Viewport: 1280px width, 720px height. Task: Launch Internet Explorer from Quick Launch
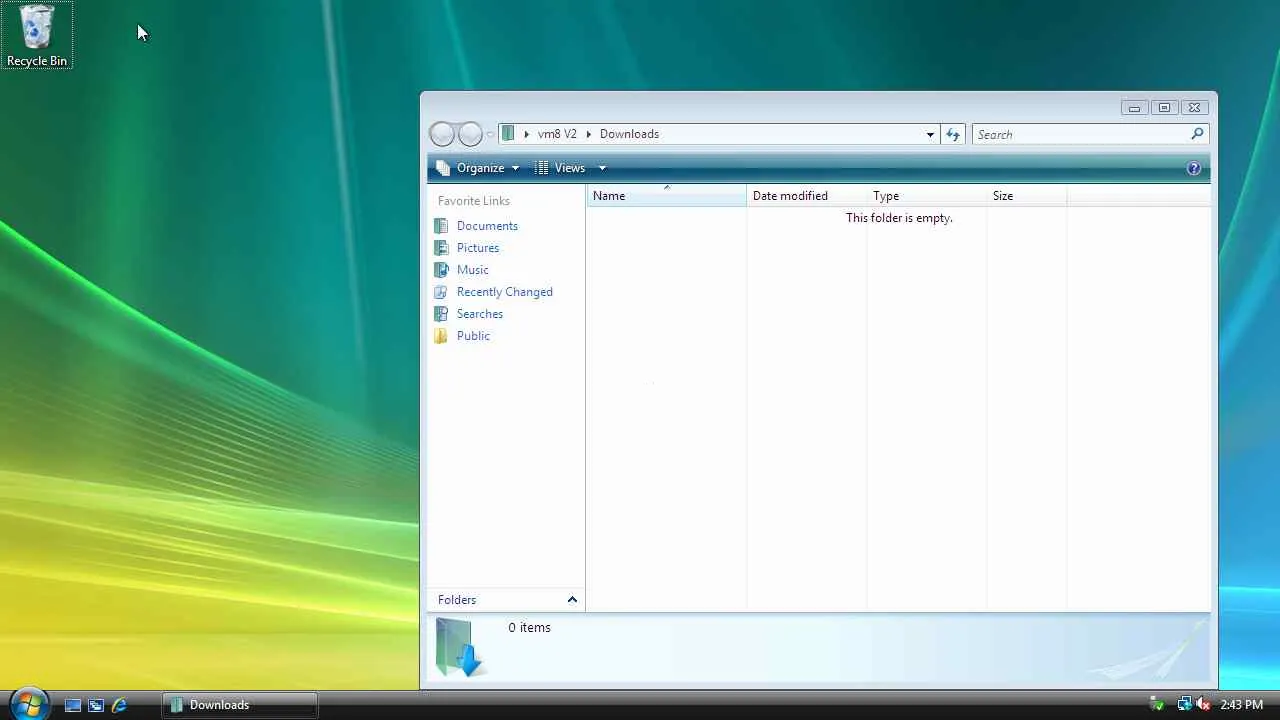click(x=119, y=705)
